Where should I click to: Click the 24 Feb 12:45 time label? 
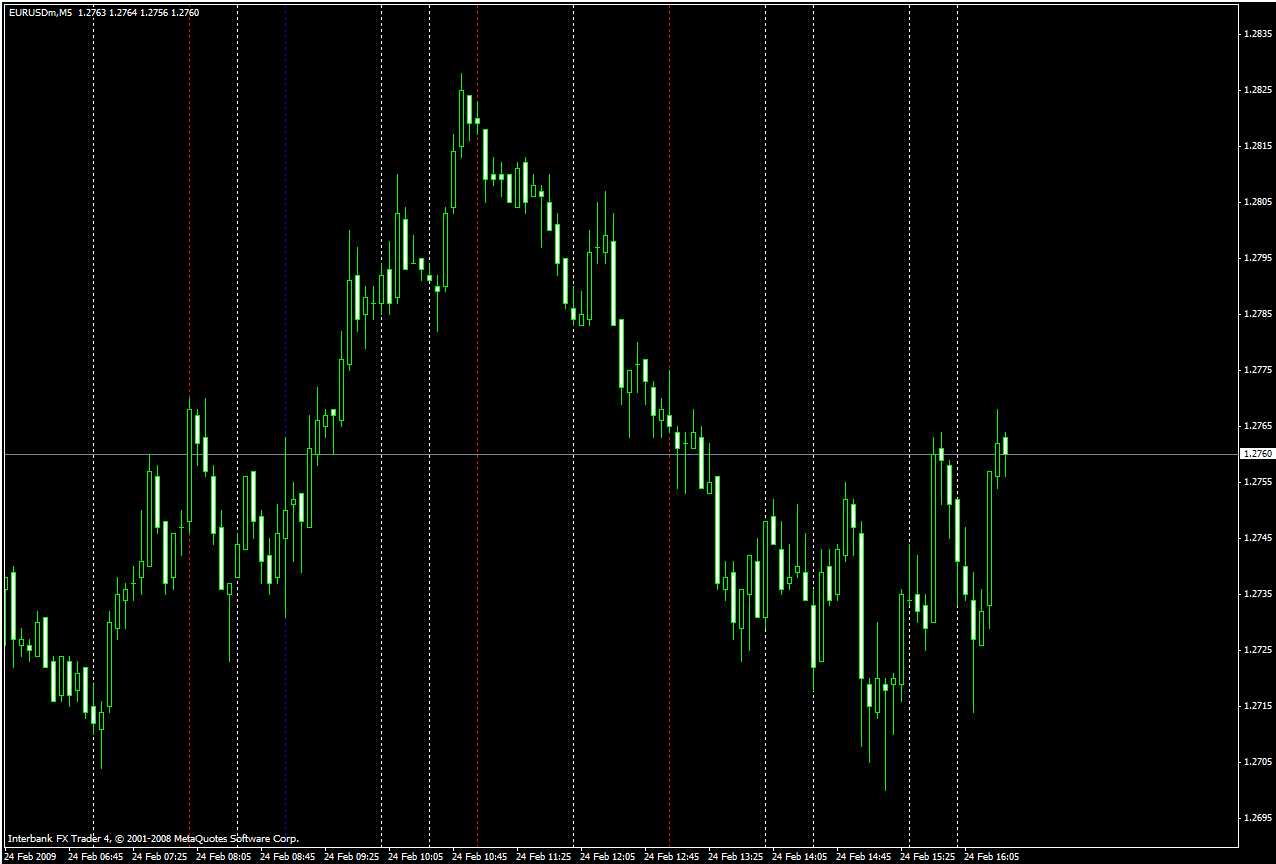pos(672,857)
